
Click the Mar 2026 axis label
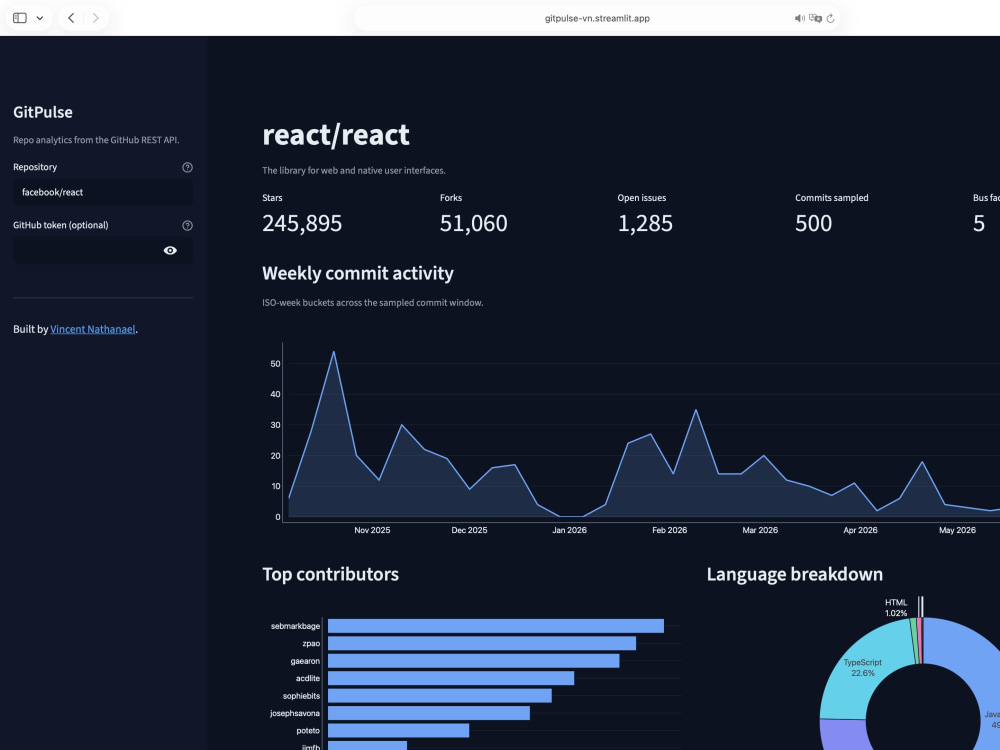760,530
